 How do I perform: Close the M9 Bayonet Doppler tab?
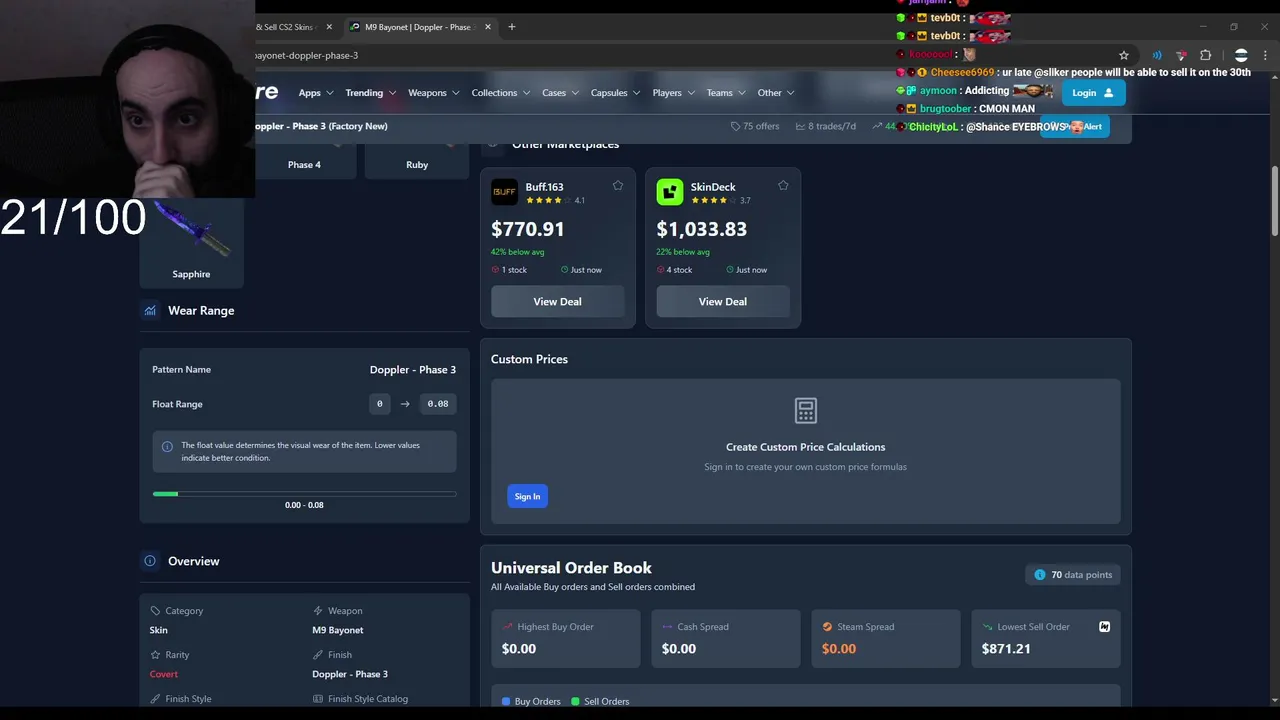pos(488,27)
